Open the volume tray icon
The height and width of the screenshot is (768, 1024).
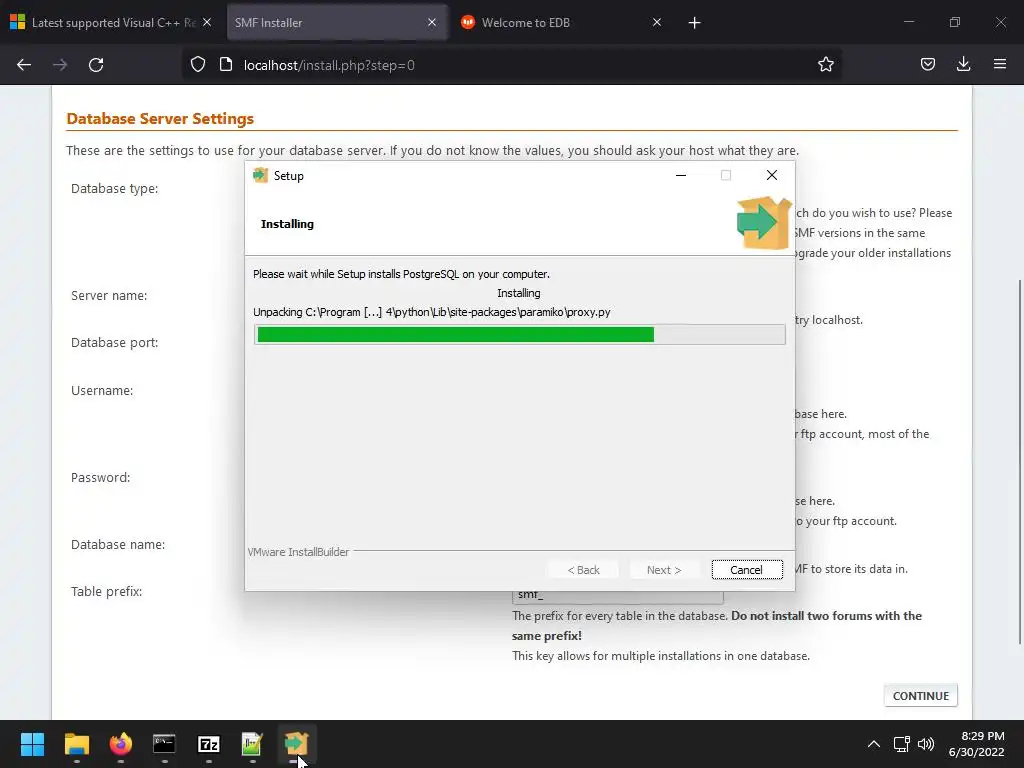[926, 744]
